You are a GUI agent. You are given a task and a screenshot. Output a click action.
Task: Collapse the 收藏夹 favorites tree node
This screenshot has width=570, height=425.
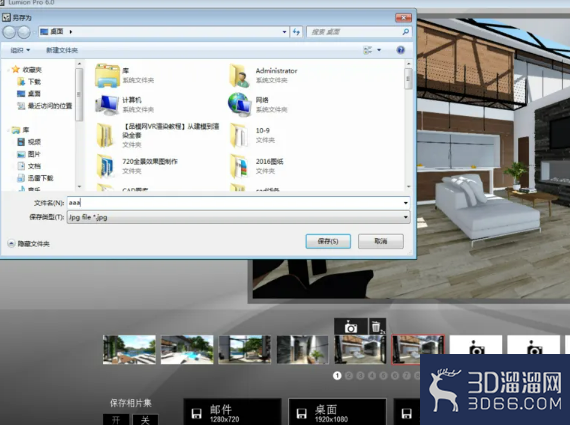[8, 69]
